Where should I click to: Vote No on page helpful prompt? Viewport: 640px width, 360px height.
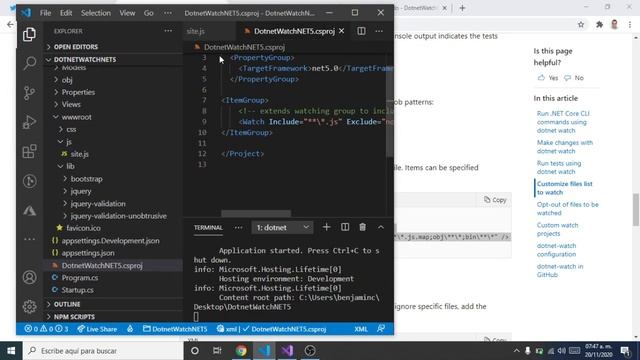[574, 78]
